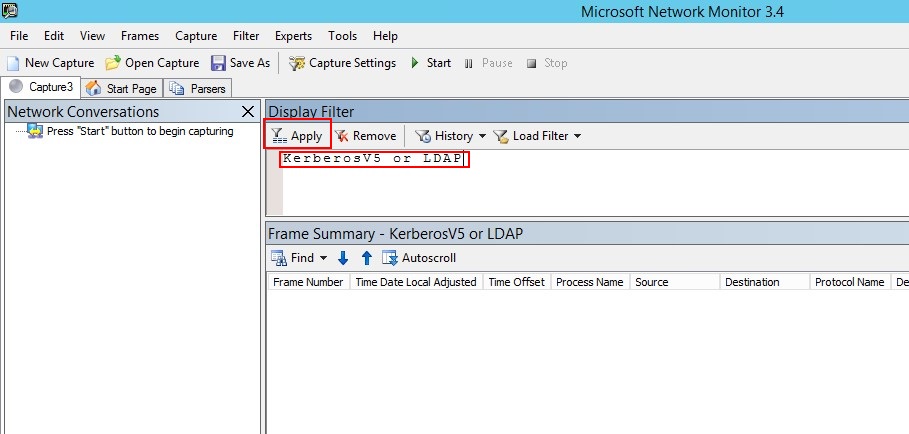
Task: Expand the Find dropdown arrow
Action: pyautogui.click(x=323, y=258)
